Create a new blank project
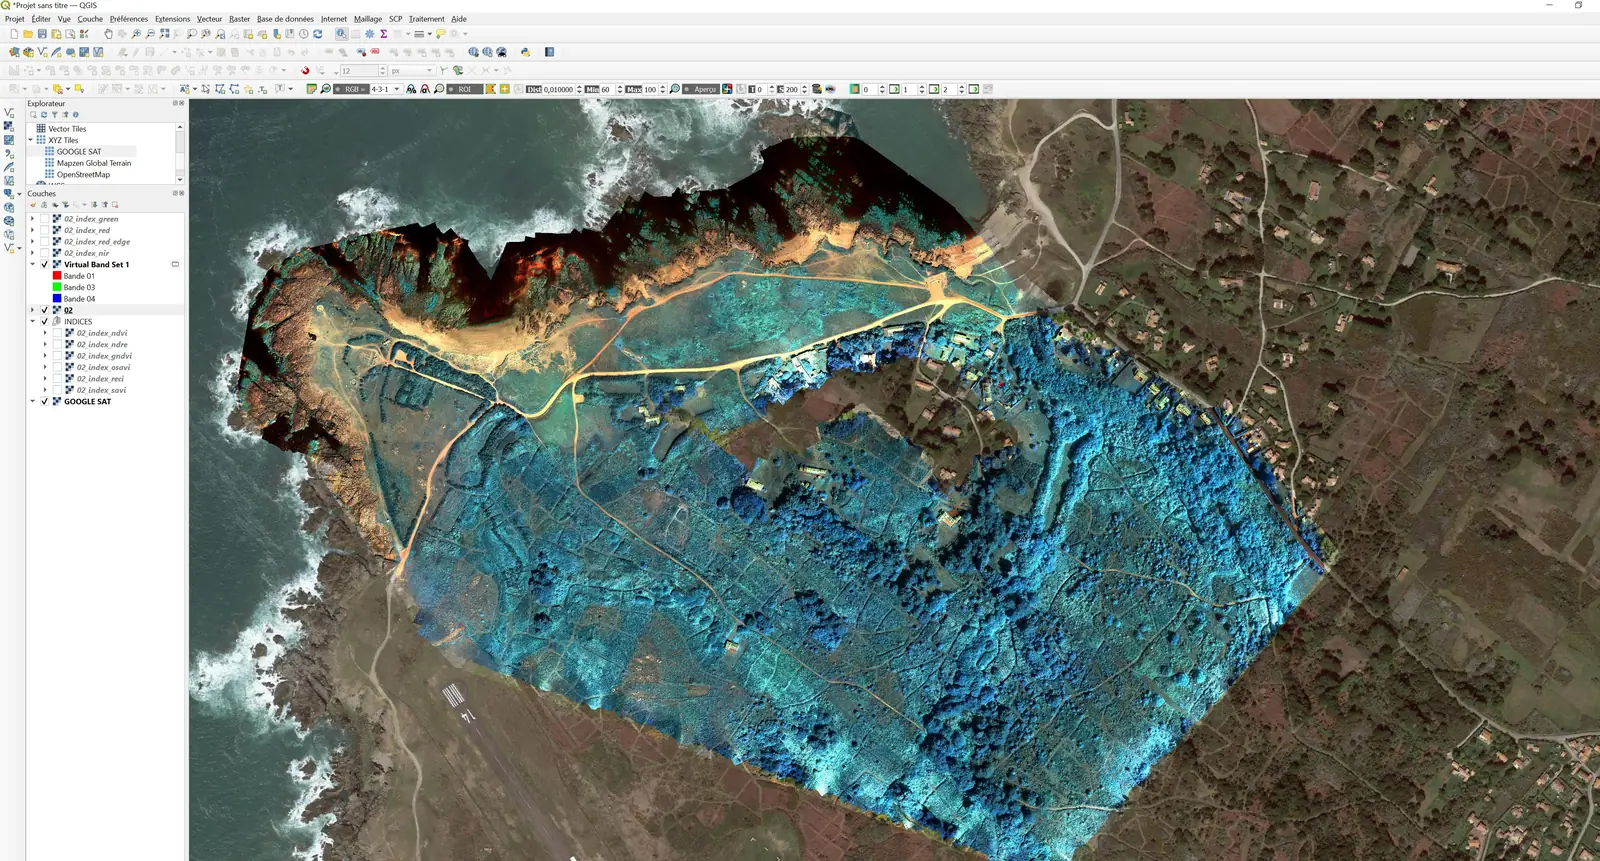The image size is (1600, 861). pyautogui.click(x=14, y=34)
